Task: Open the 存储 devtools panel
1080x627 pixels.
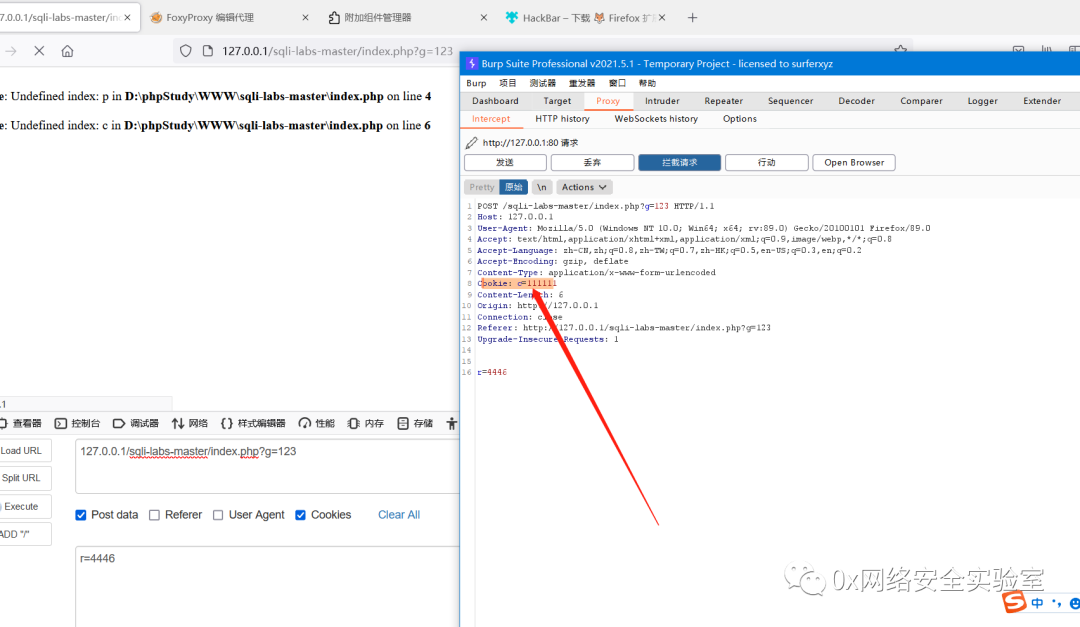Action: click(415, 423)
